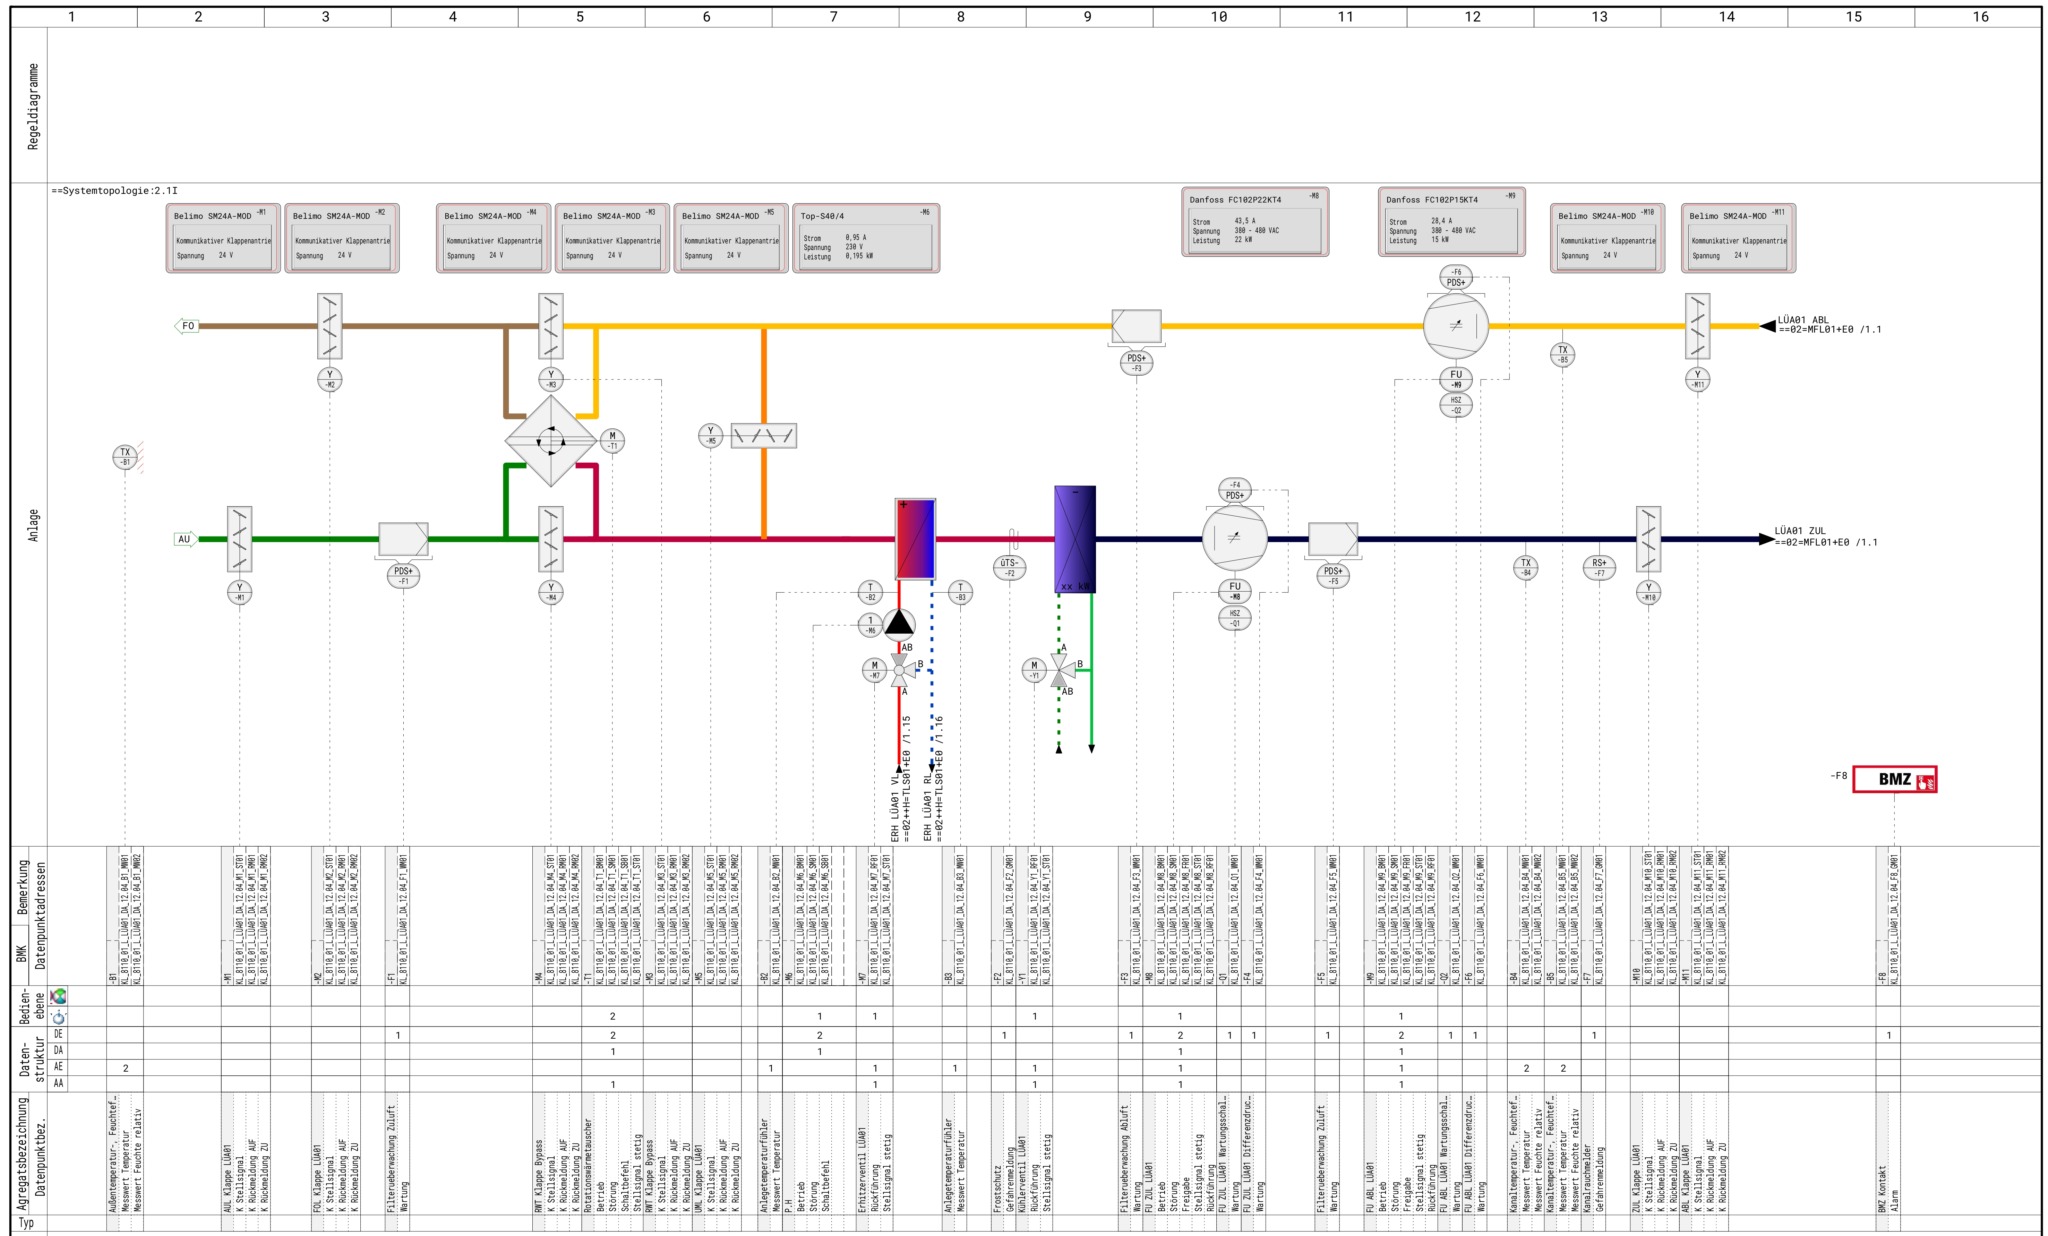This screenshot has height=1236, width=2048.
Task: Open the Belimo SM24A-MOD -M1 info box
Action: point(223,238)
